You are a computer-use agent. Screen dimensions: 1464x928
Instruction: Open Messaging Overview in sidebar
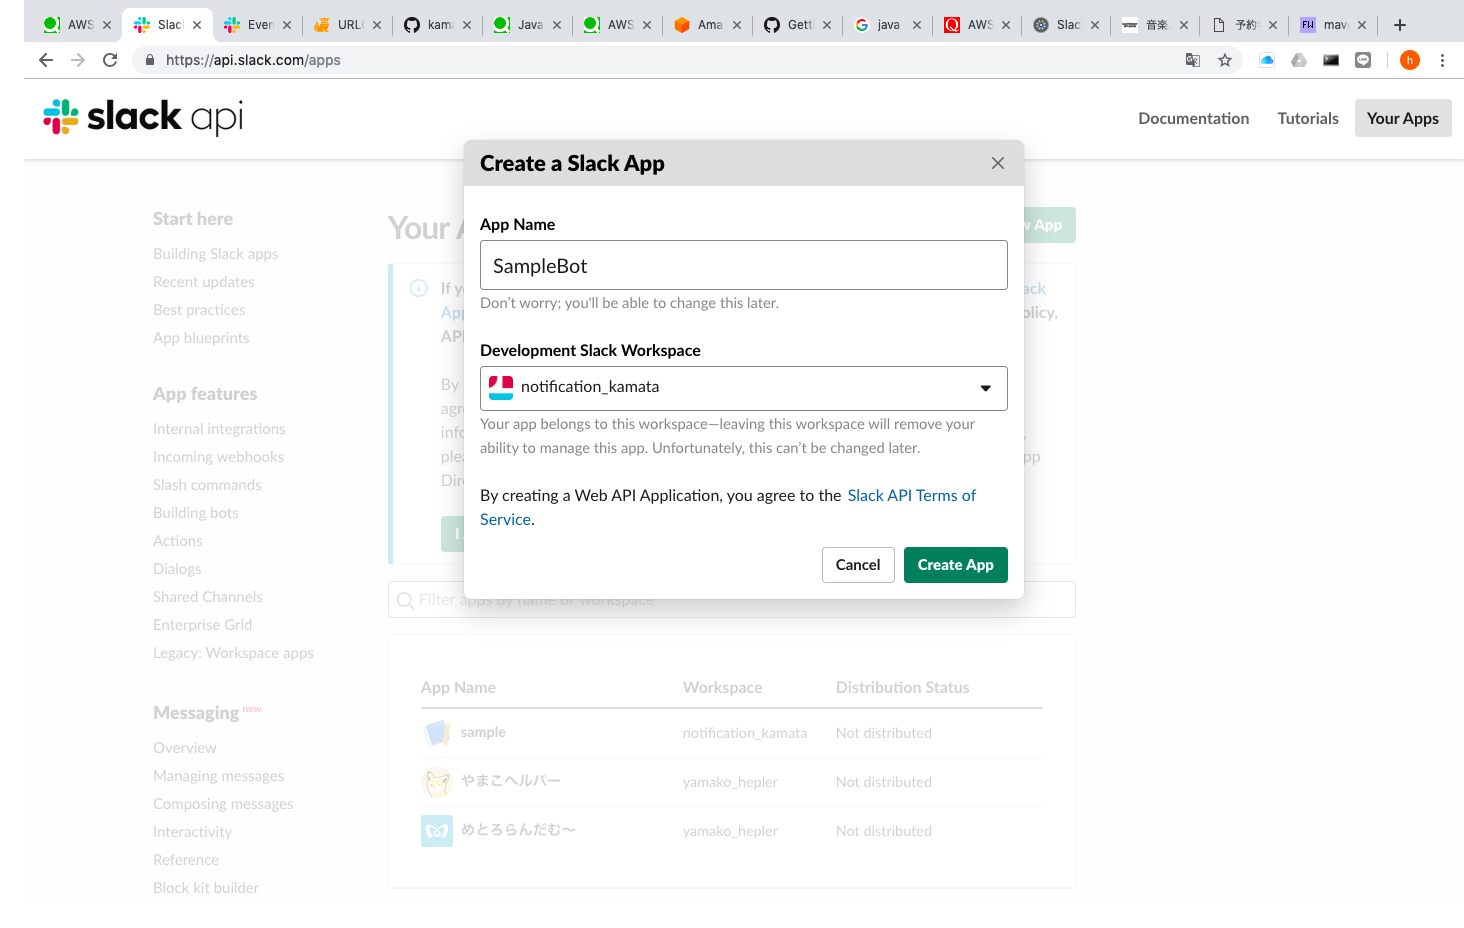tap(185, 748)
